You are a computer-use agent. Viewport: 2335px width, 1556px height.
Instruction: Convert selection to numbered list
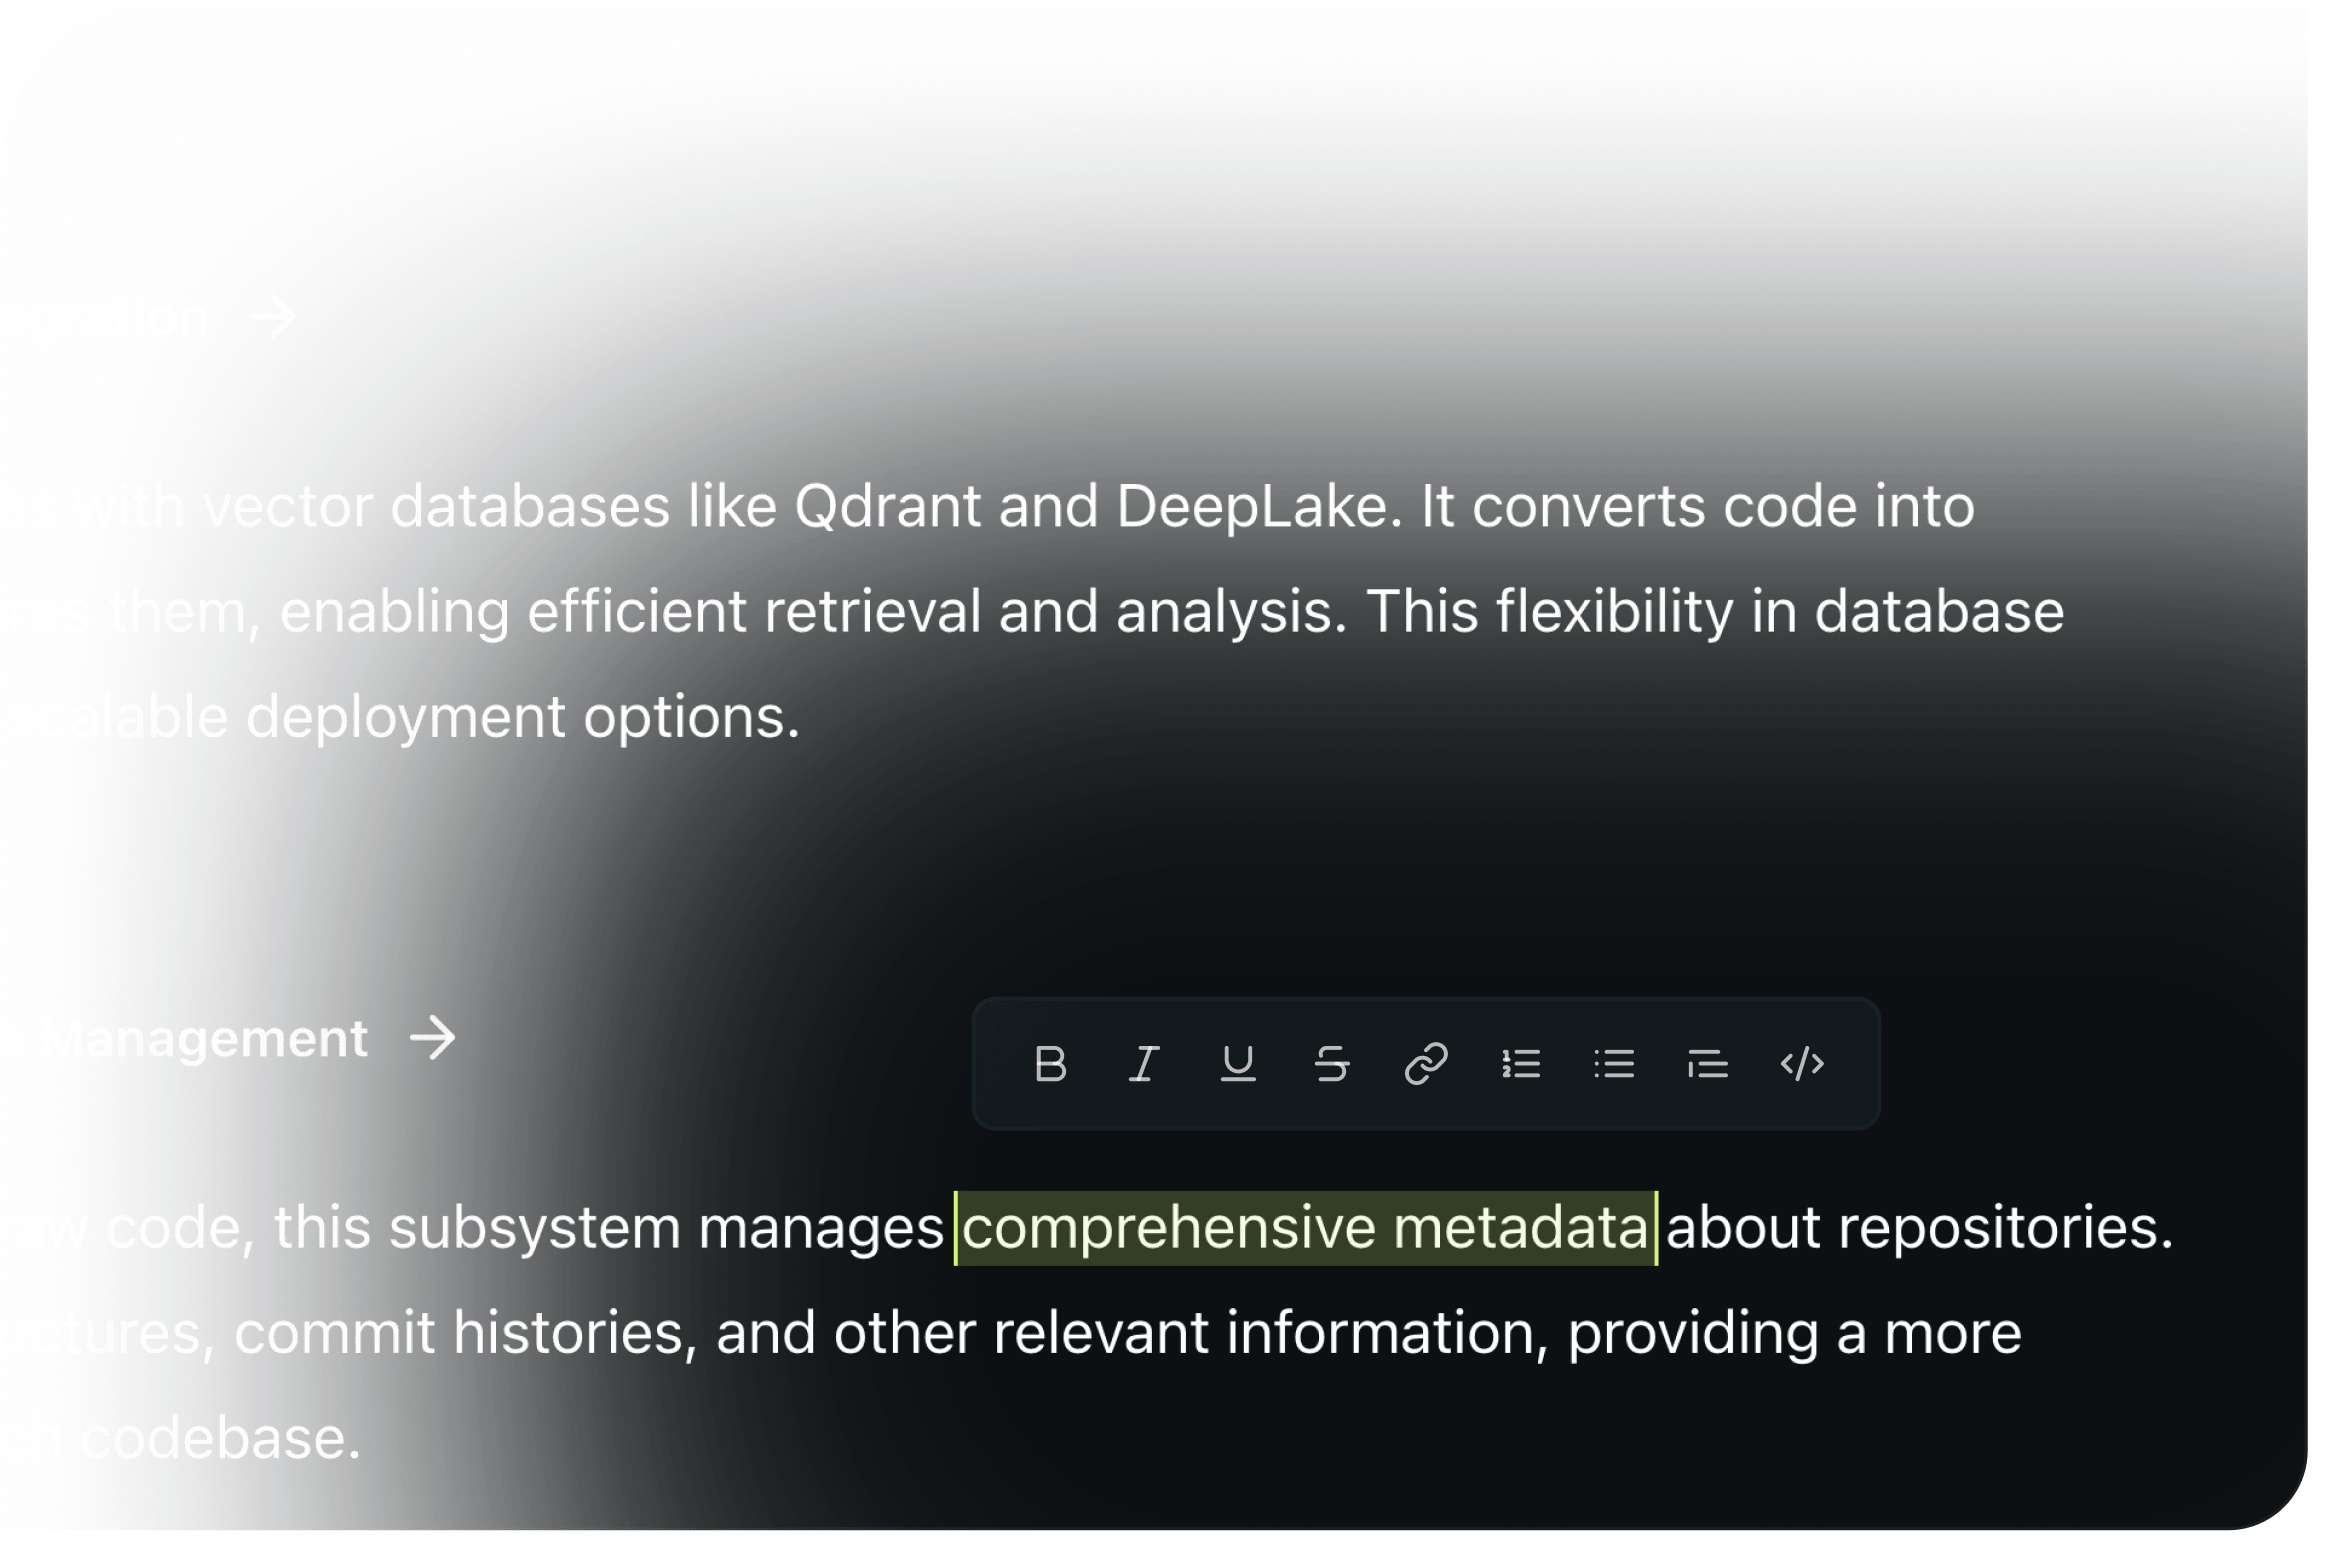1520,1064
